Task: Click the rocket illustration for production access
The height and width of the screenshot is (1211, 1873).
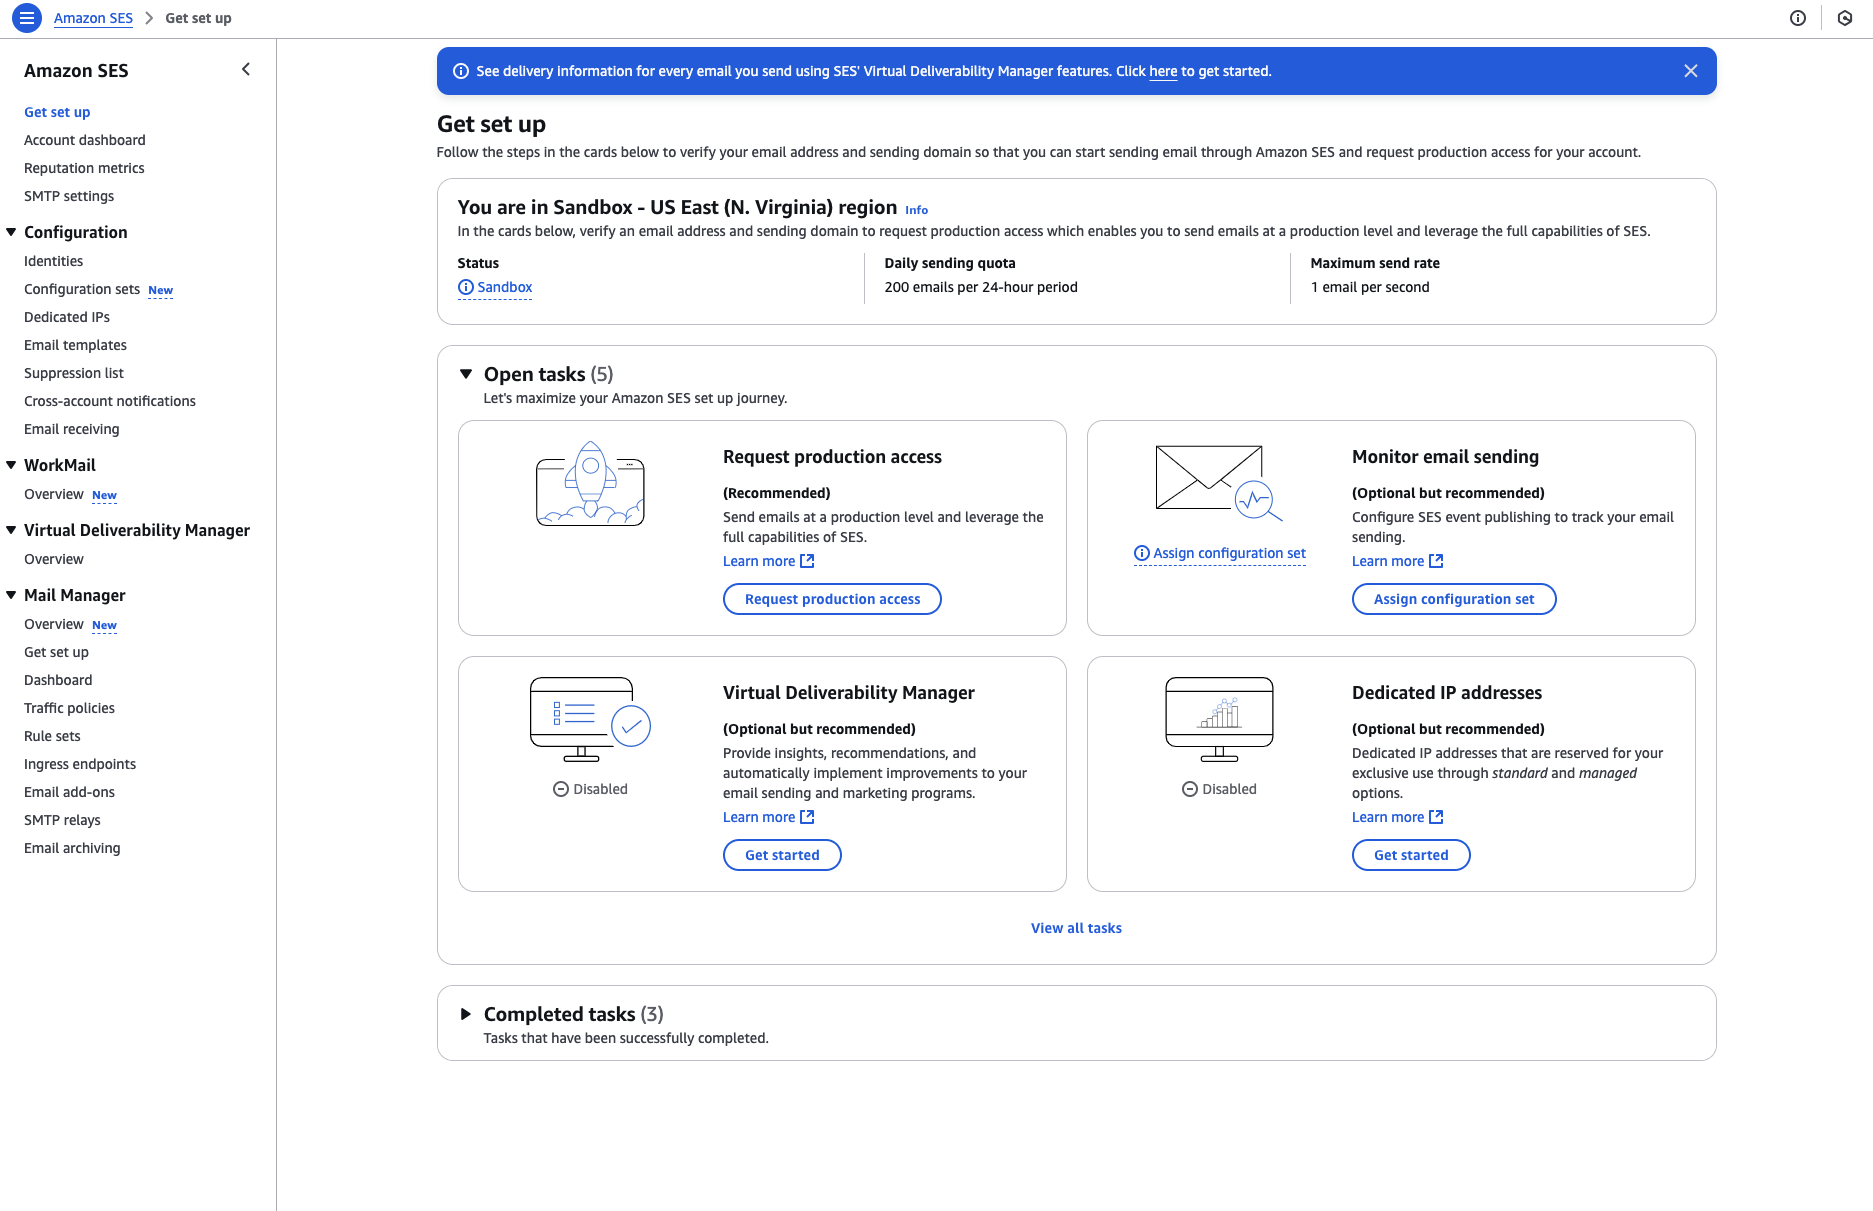Action: tap(590, 484)
